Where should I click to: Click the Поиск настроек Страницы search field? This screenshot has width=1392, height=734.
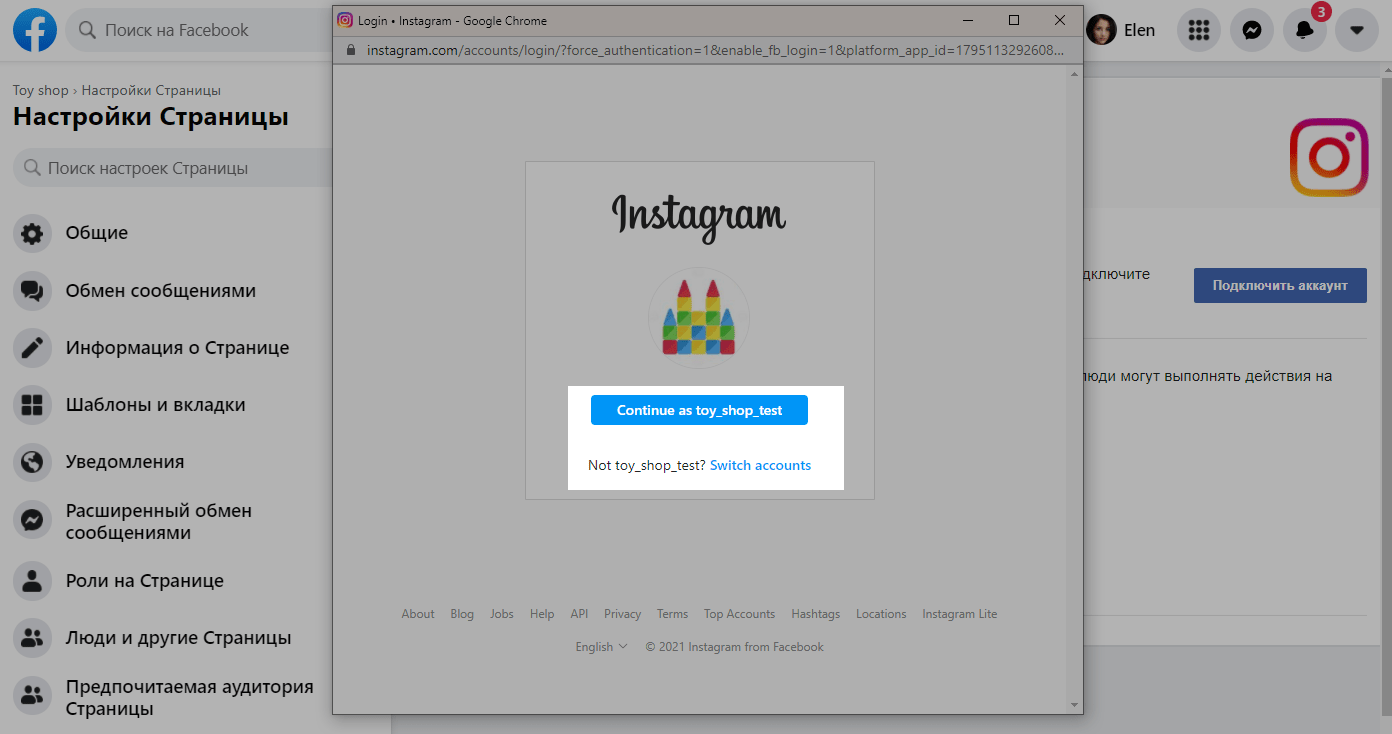coord(172,168)
